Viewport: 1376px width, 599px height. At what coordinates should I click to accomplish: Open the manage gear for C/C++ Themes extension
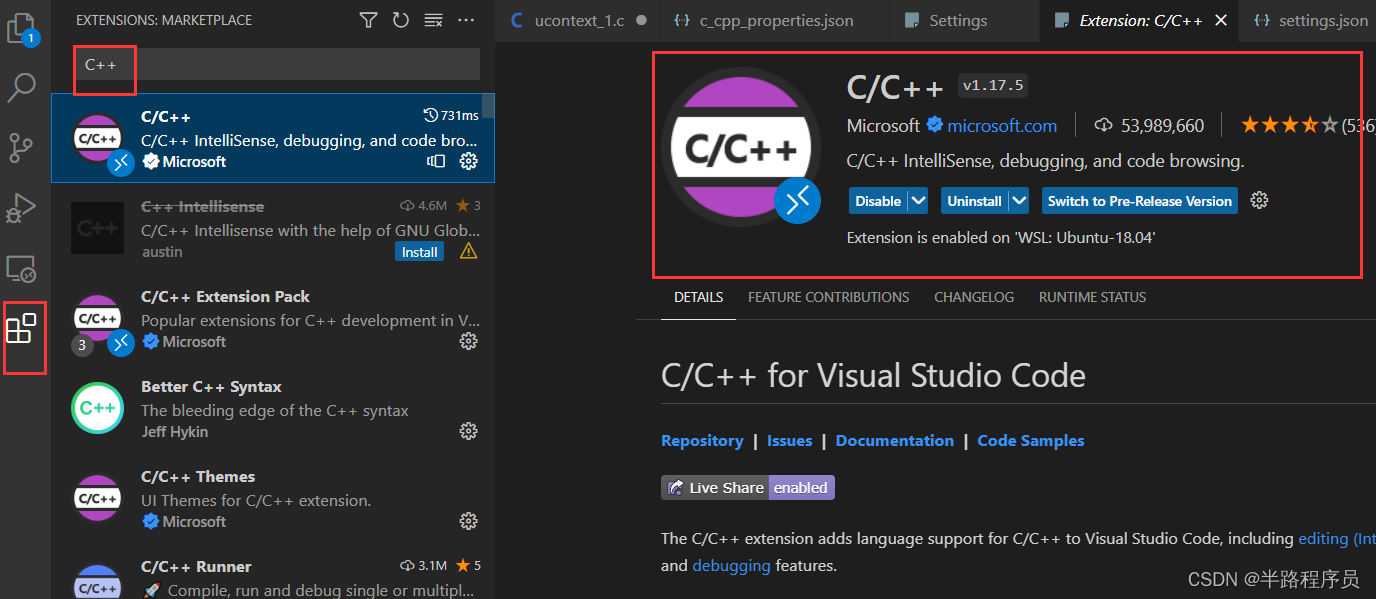468,521
